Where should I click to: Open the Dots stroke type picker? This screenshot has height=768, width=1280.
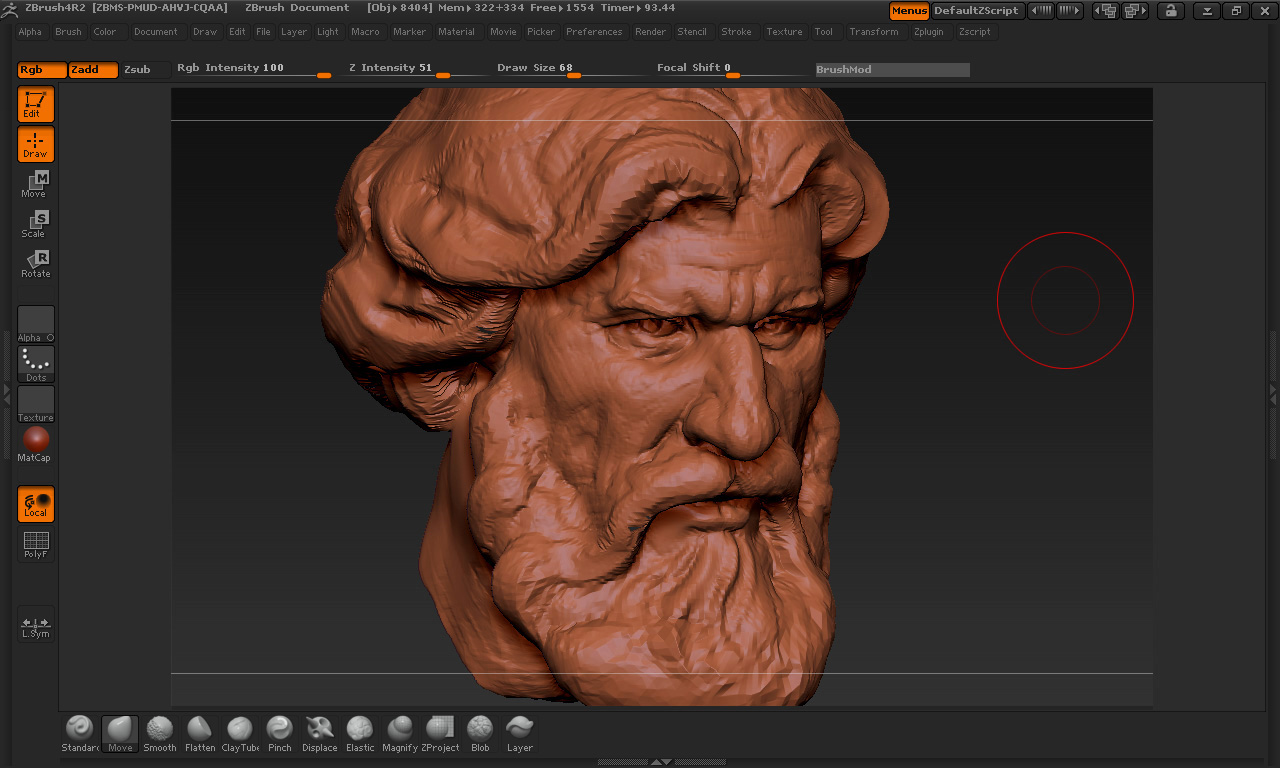tap(36, 364)
